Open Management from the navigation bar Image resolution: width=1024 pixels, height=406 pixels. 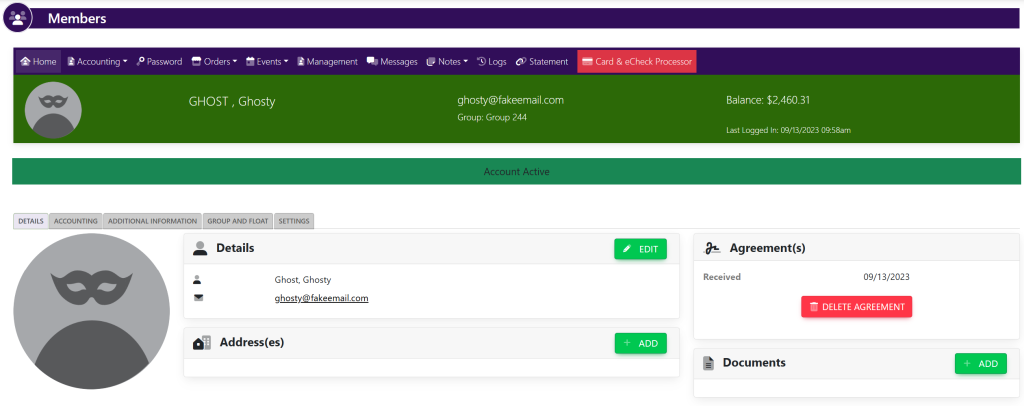click(x=327, y=62)
